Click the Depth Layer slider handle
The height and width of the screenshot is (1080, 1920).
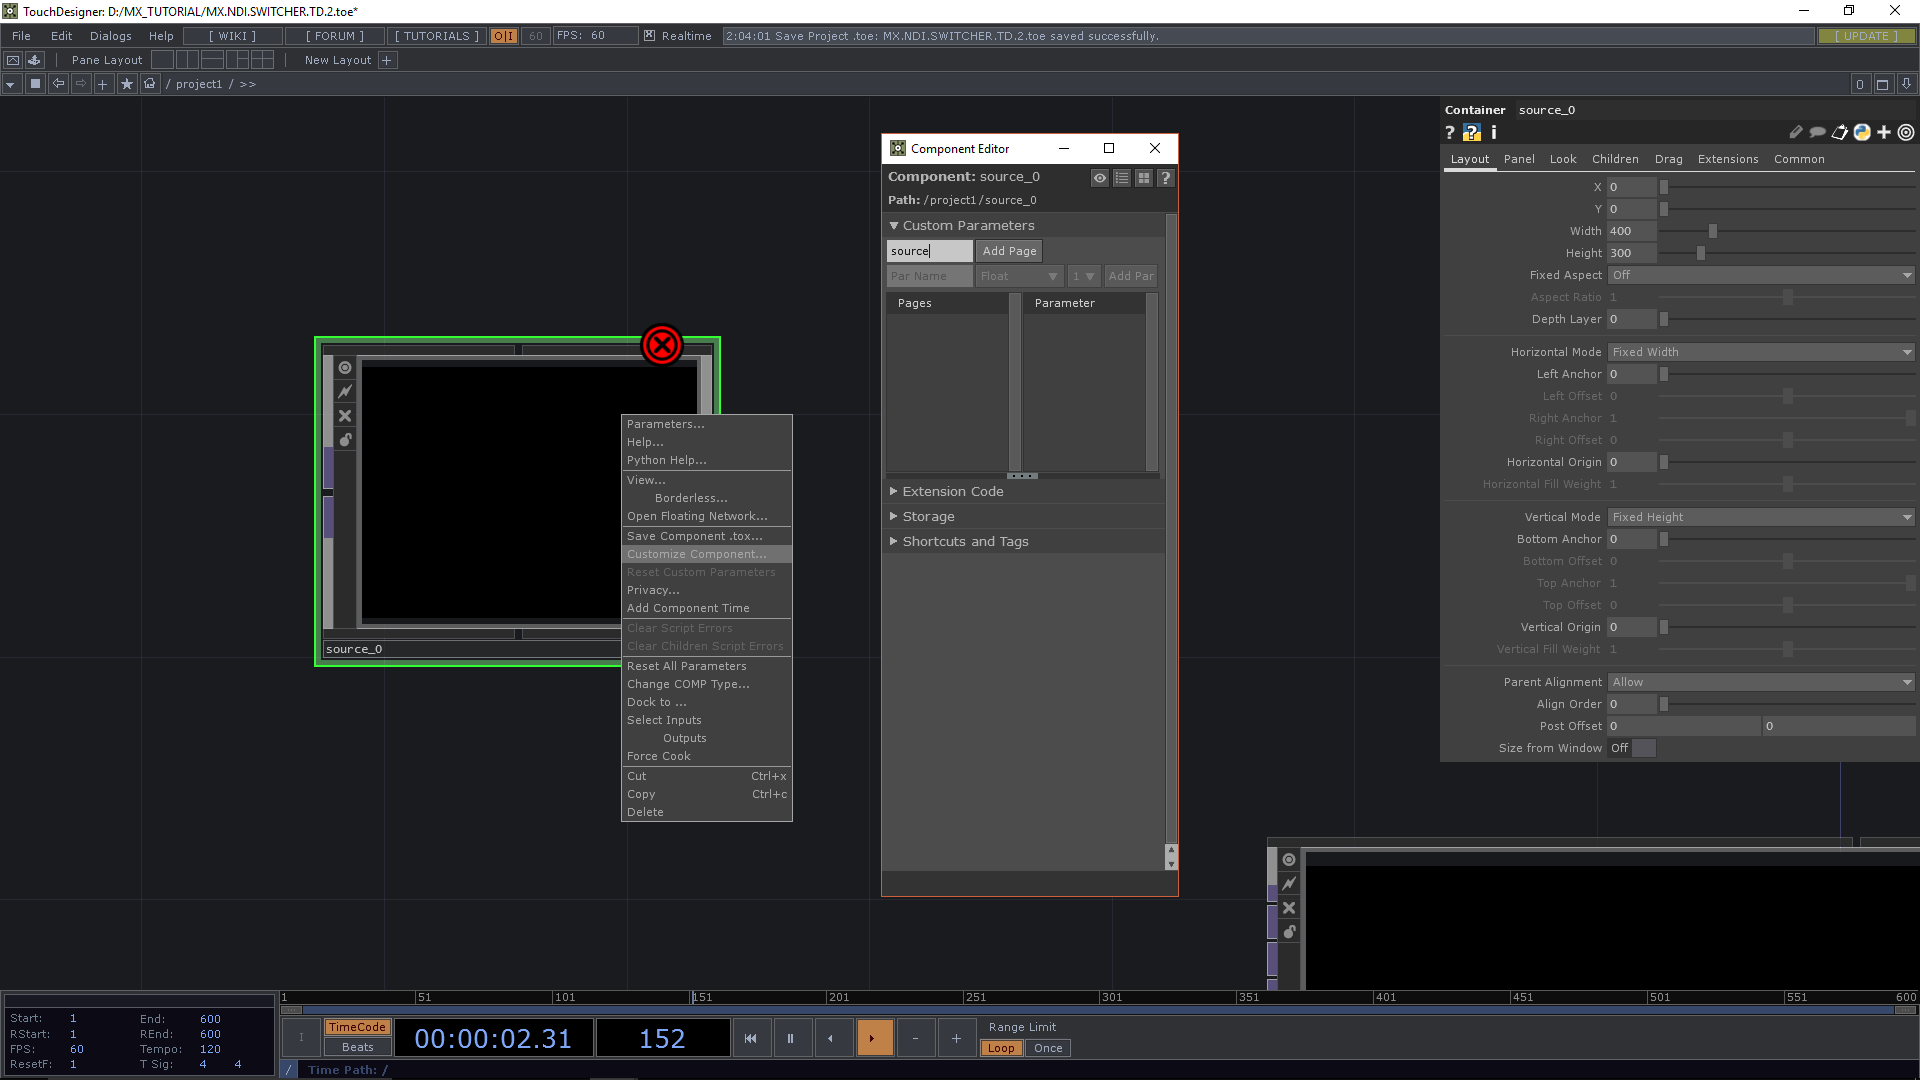pyautogui.click(x=1664, y=319)
